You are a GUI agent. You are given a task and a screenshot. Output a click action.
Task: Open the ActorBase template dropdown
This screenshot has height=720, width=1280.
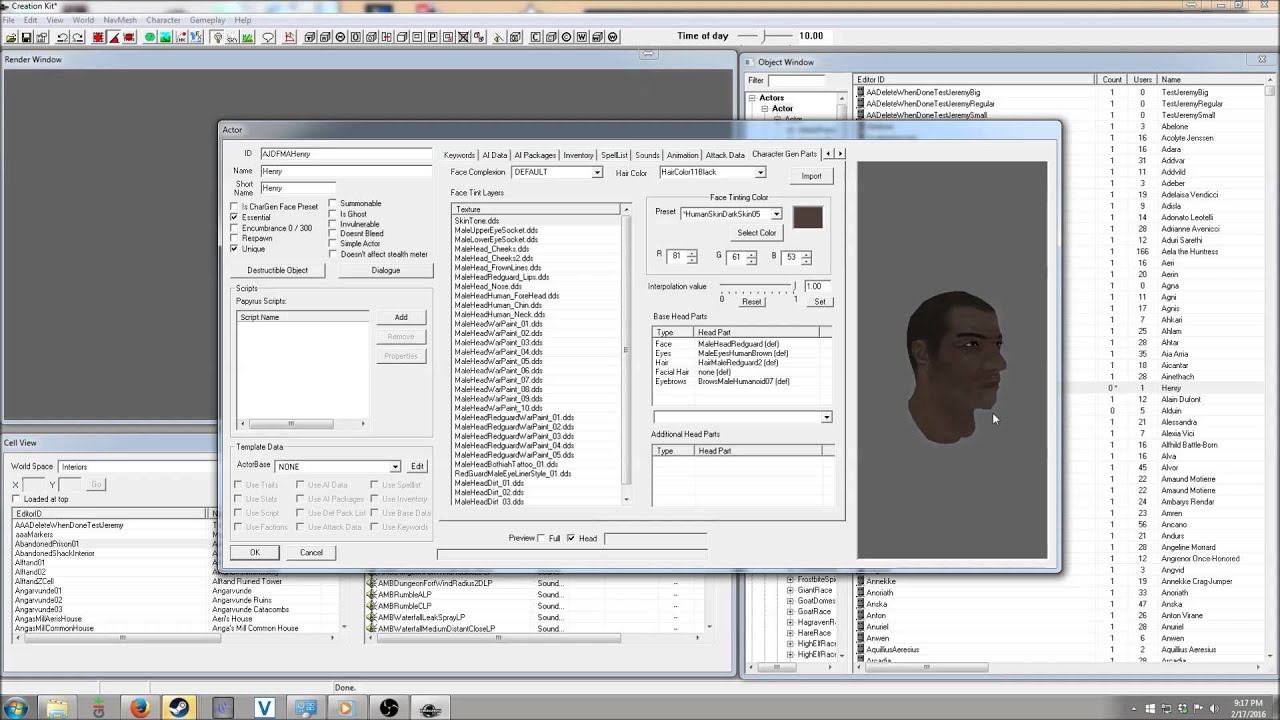click(395, 466)
